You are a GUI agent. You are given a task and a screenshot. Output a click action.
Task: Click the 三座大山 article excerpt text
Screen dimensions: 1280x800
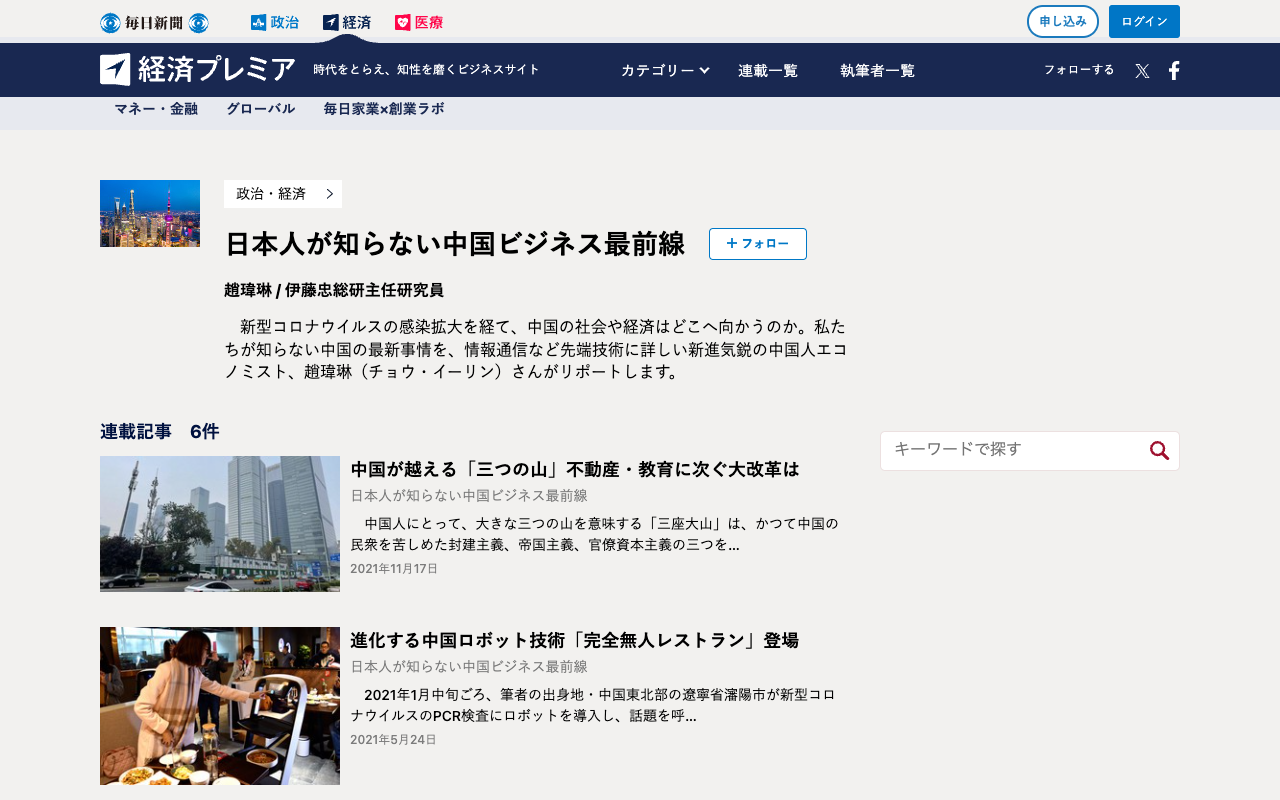point(594,534)
